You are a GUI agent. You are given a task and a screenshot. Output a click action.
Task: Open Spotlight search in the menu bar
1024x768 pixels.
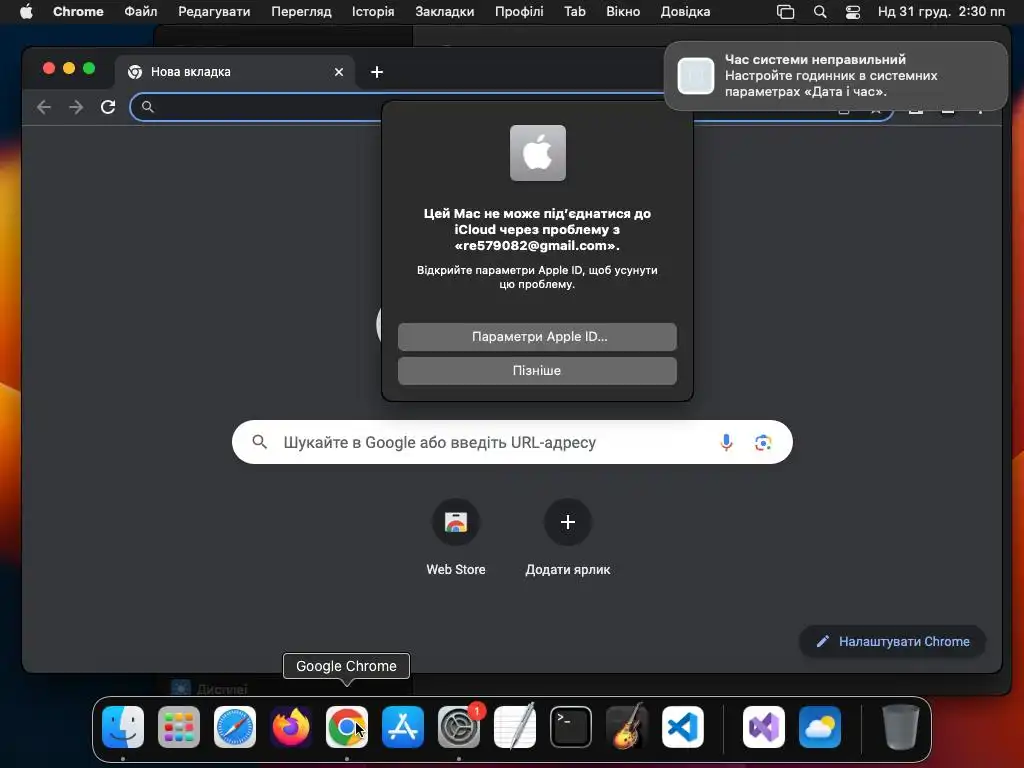pyautogui.click(x=820, y=12)
